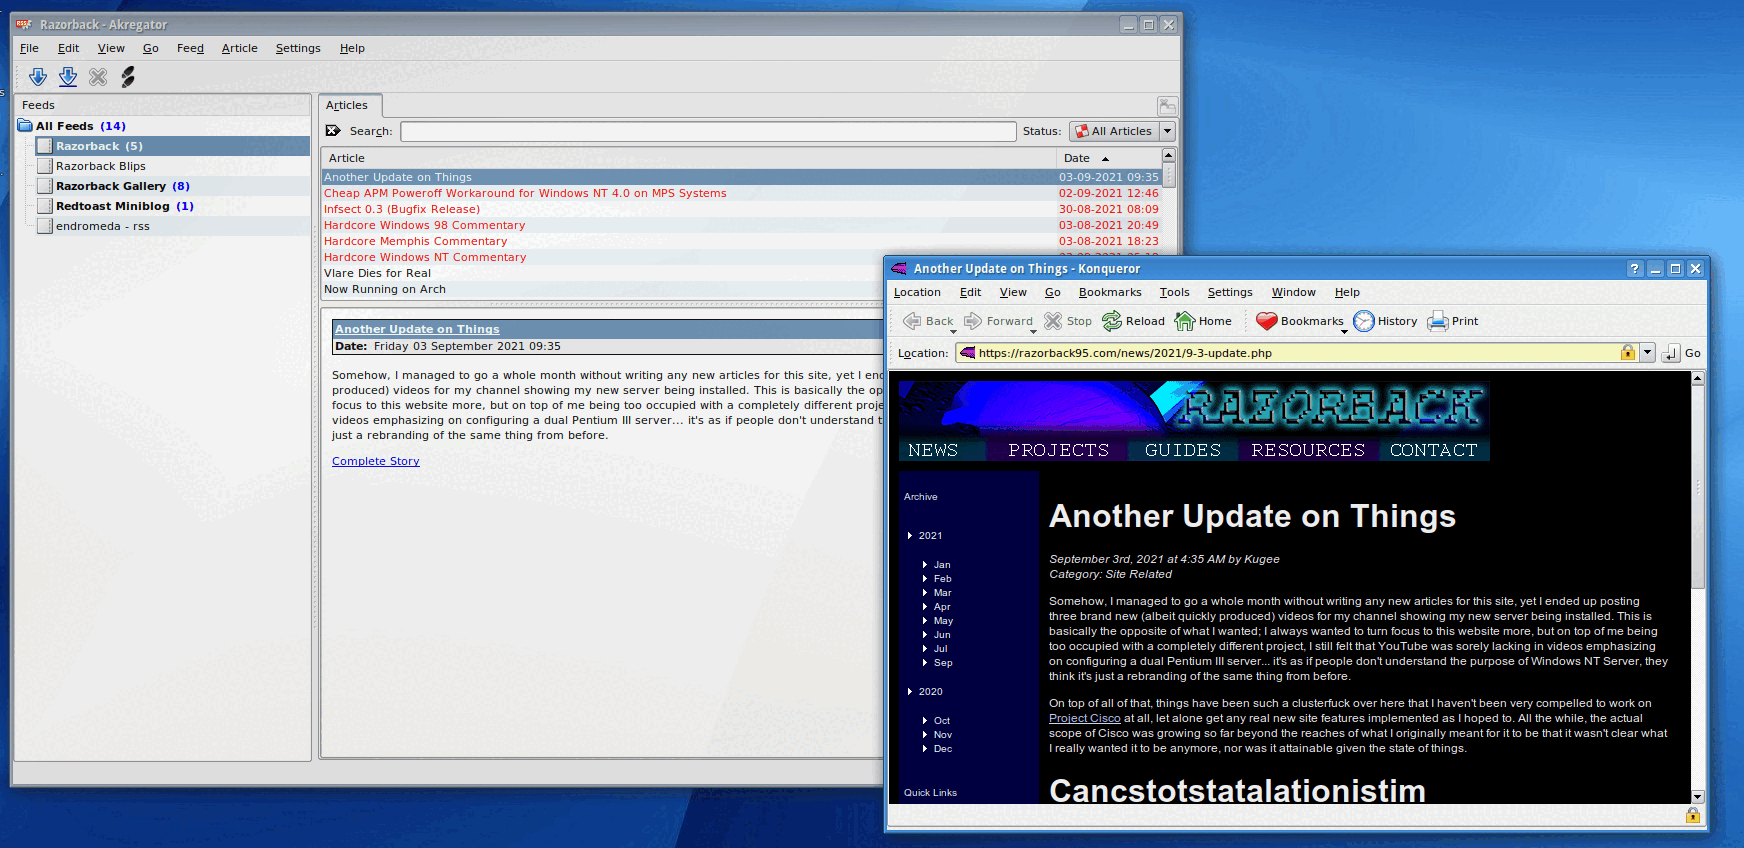Click the site favicon in the Konqueror location field
Image resolution: width=1744 pixels, height=848 pixels.
(x=967, y=352)
